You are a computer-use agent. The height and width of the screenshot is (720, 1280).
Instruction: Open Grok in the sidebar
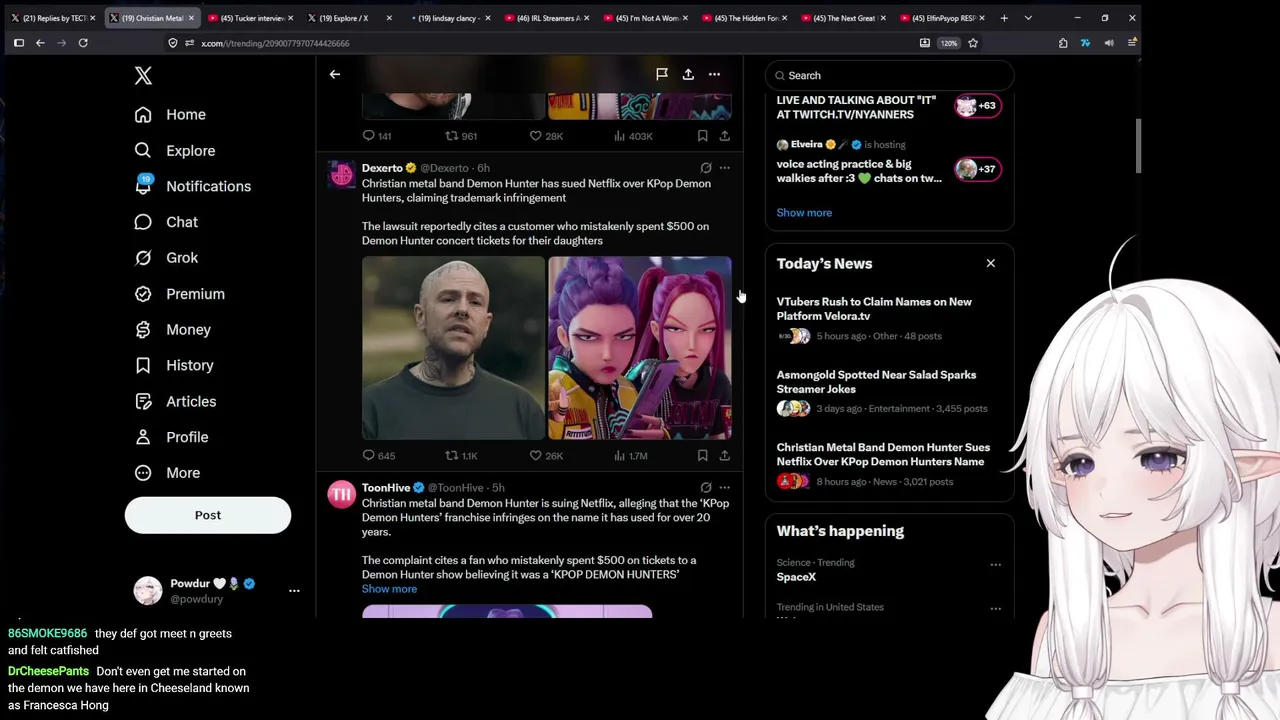[166, 258]
